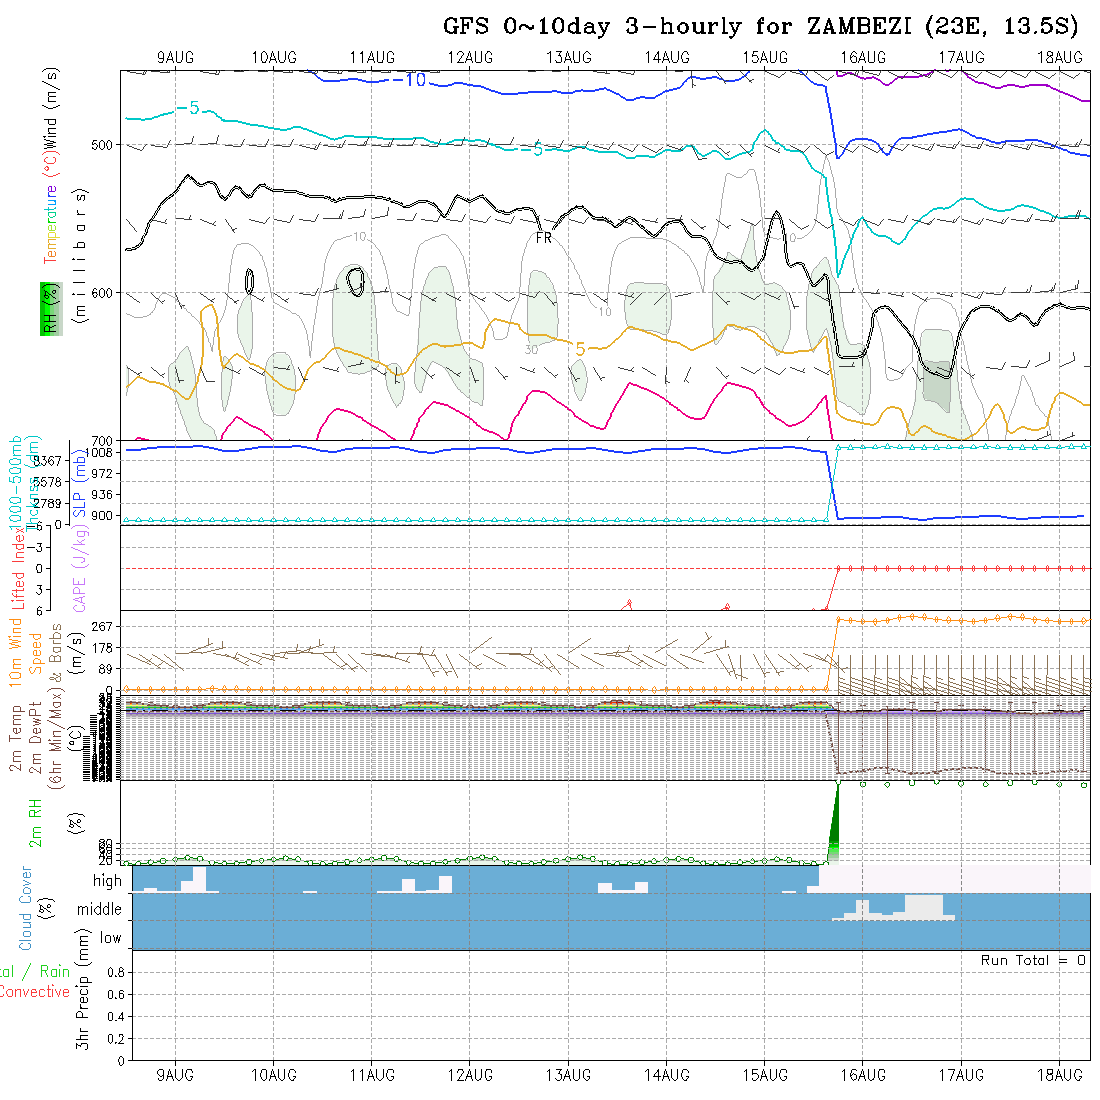1100x1100 pixels.
Task: Click the 1008 SLP axis value
Action: click(x=102, y=453)
